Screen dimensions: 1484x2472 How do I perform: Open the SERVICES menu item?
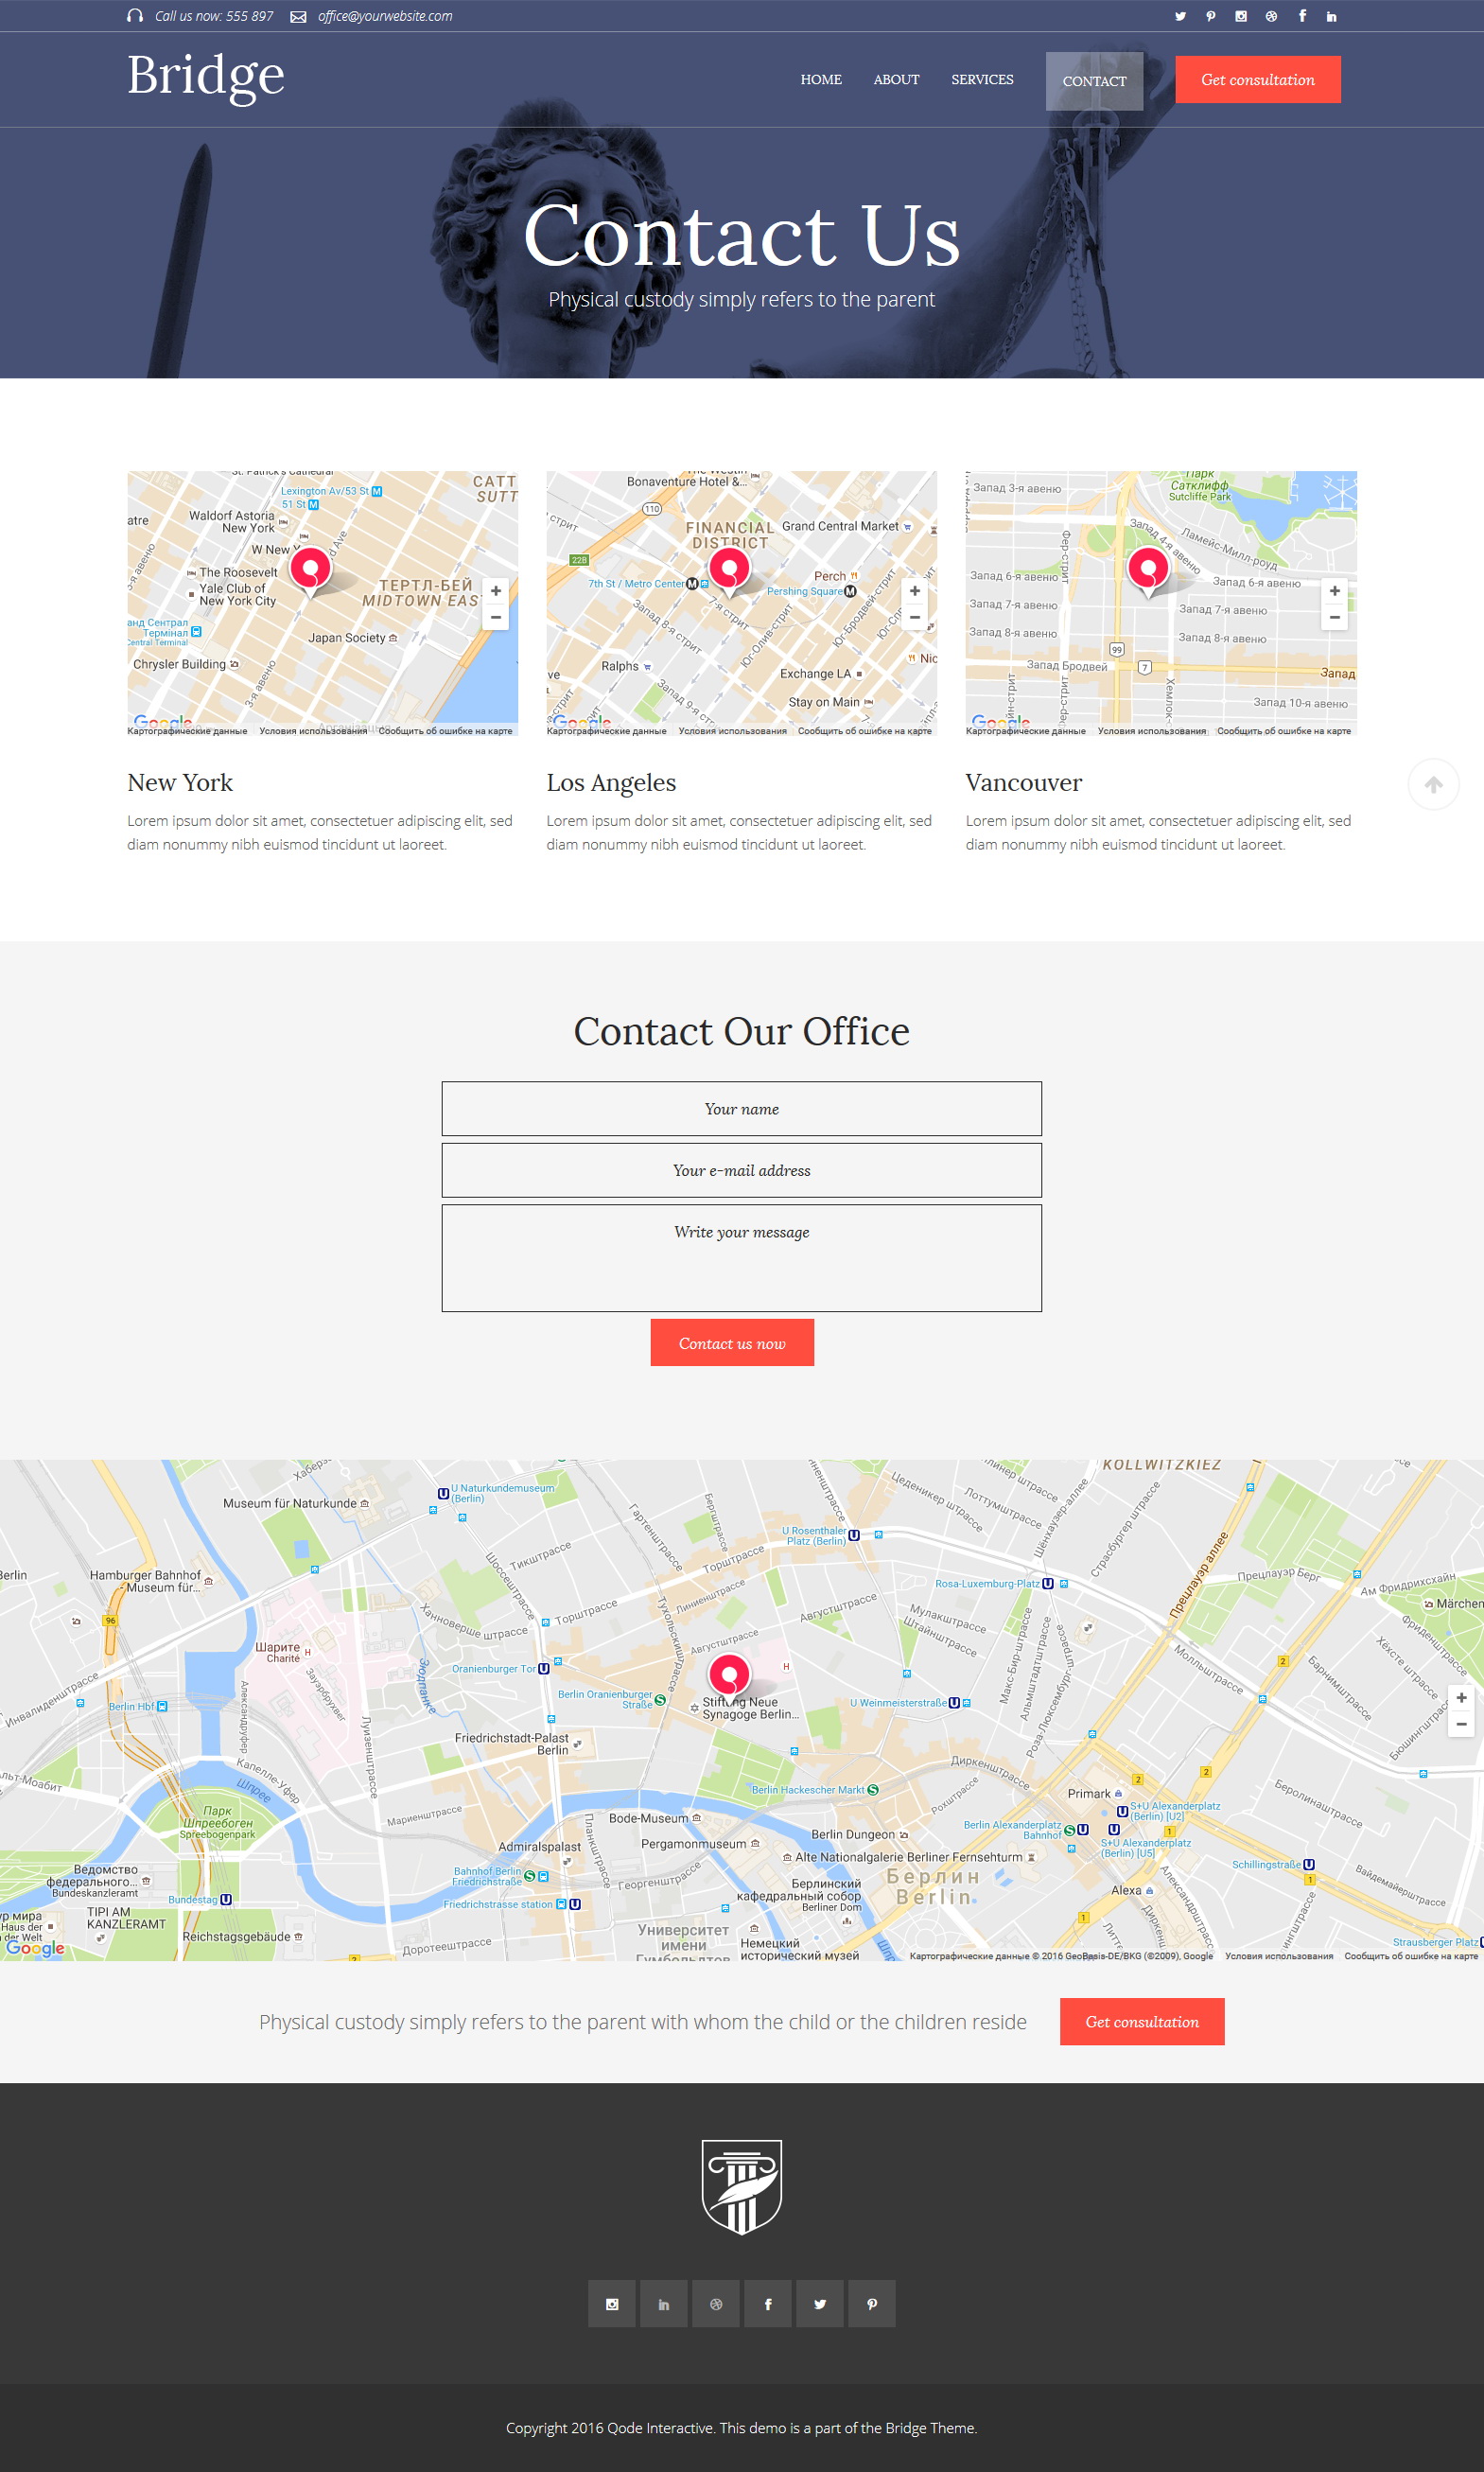click(982, 80)
